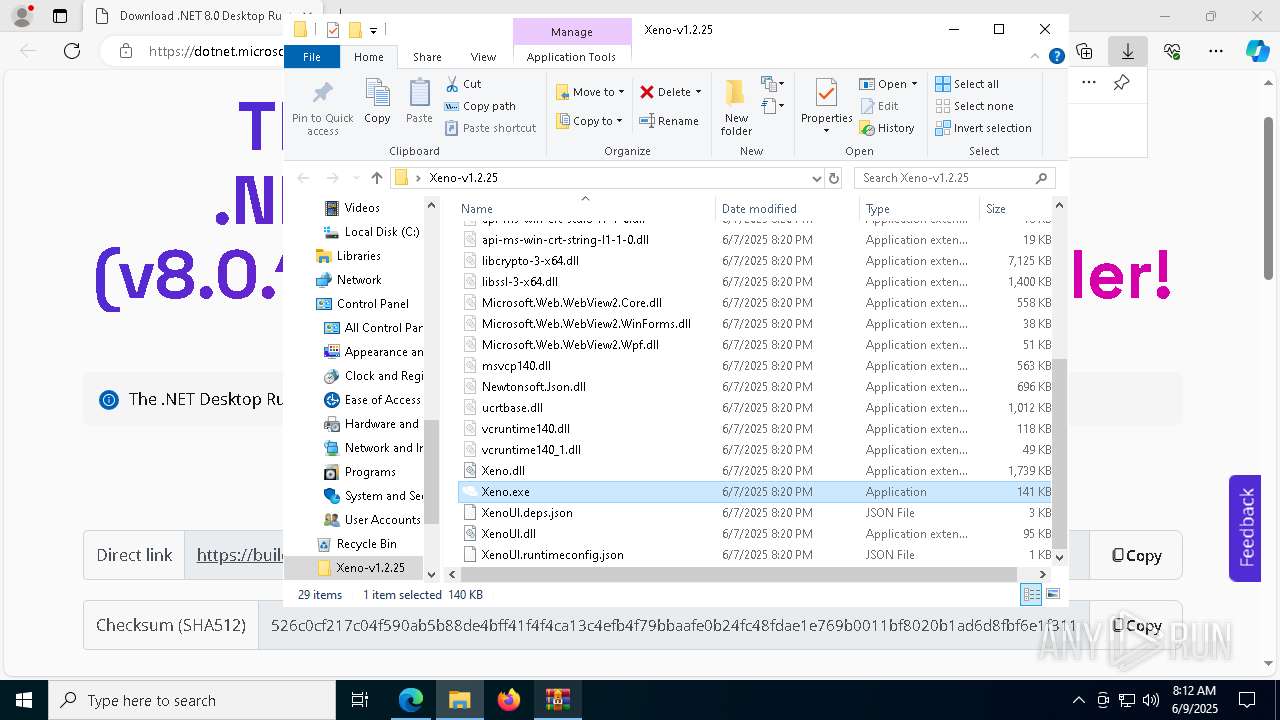Switch to the Share ribbon tab

point(427,57)
